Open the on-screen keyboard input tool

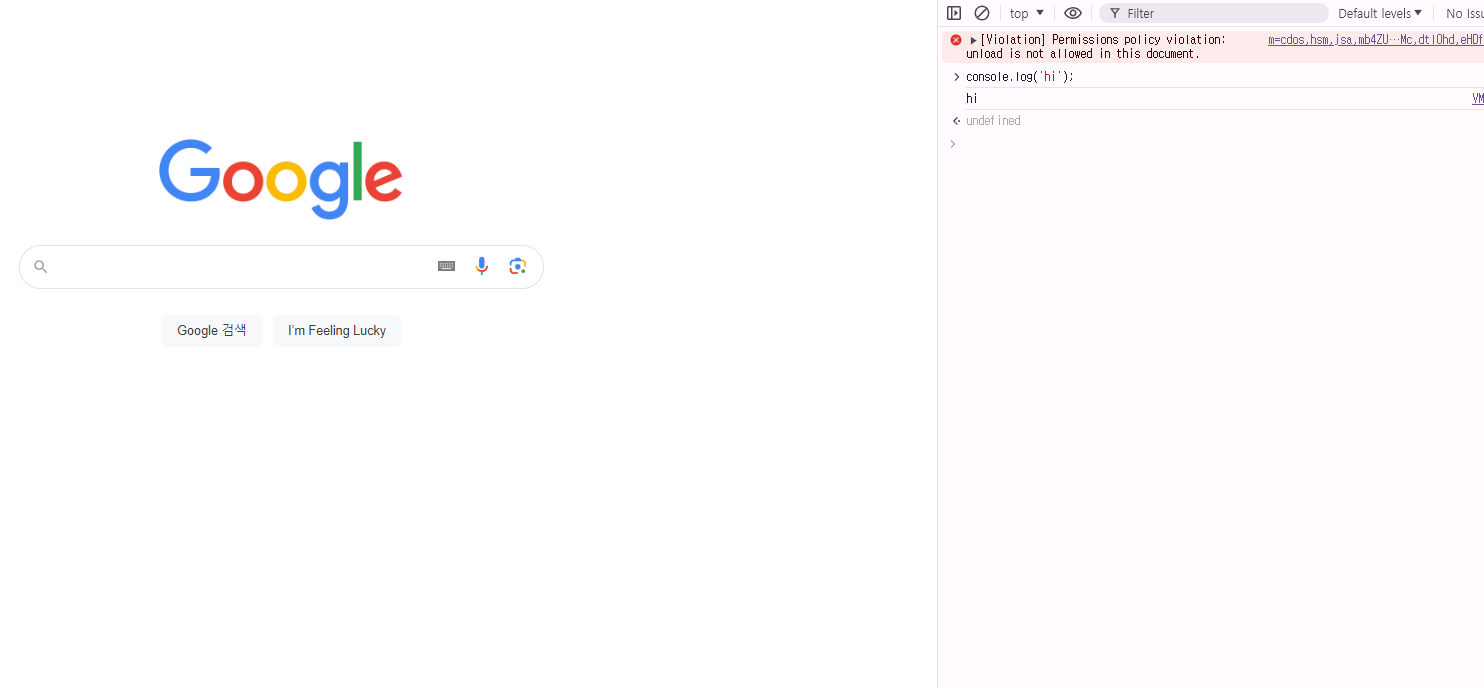click(x=447, y=266)
